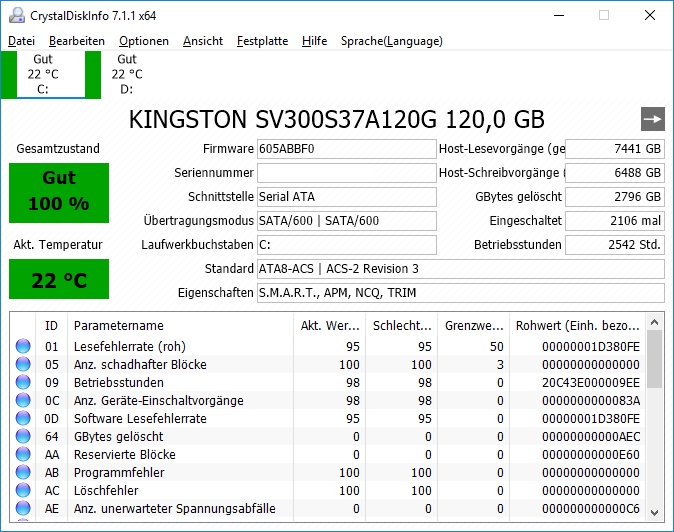Screen dimensions: 674x532
Task: Select Anz. Geräte-Einschaltvorgänge row text
Action: [159, 401]
